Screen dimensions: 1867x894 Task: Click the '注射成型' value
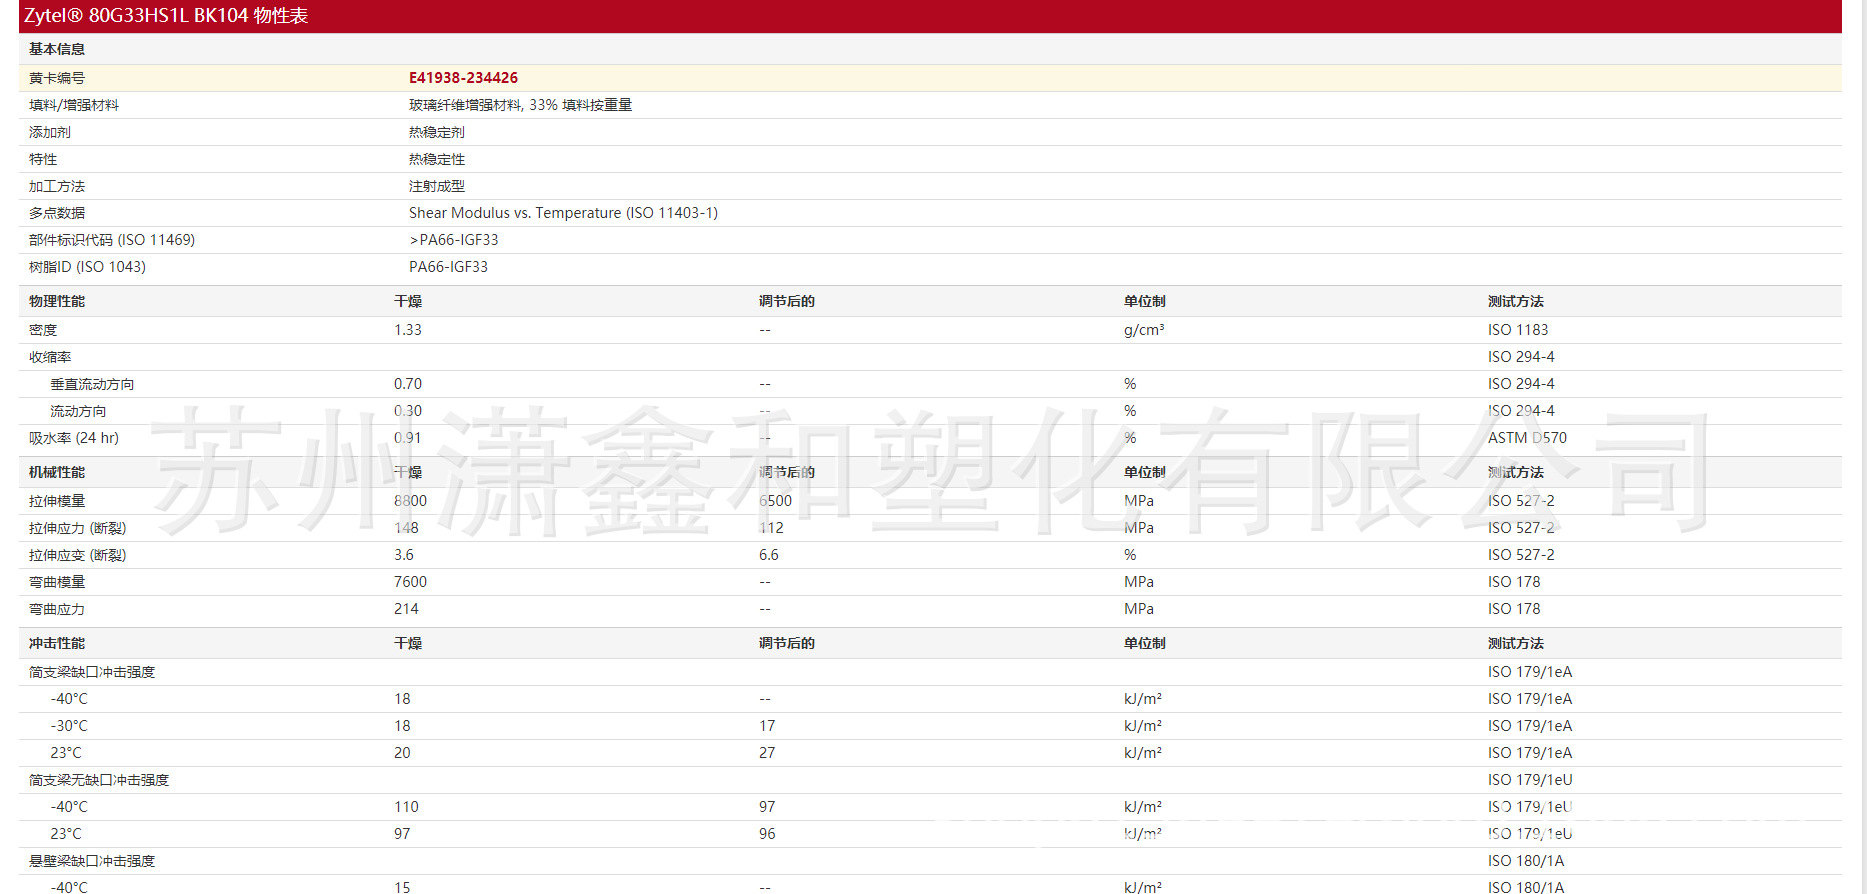tap(437, 186)
